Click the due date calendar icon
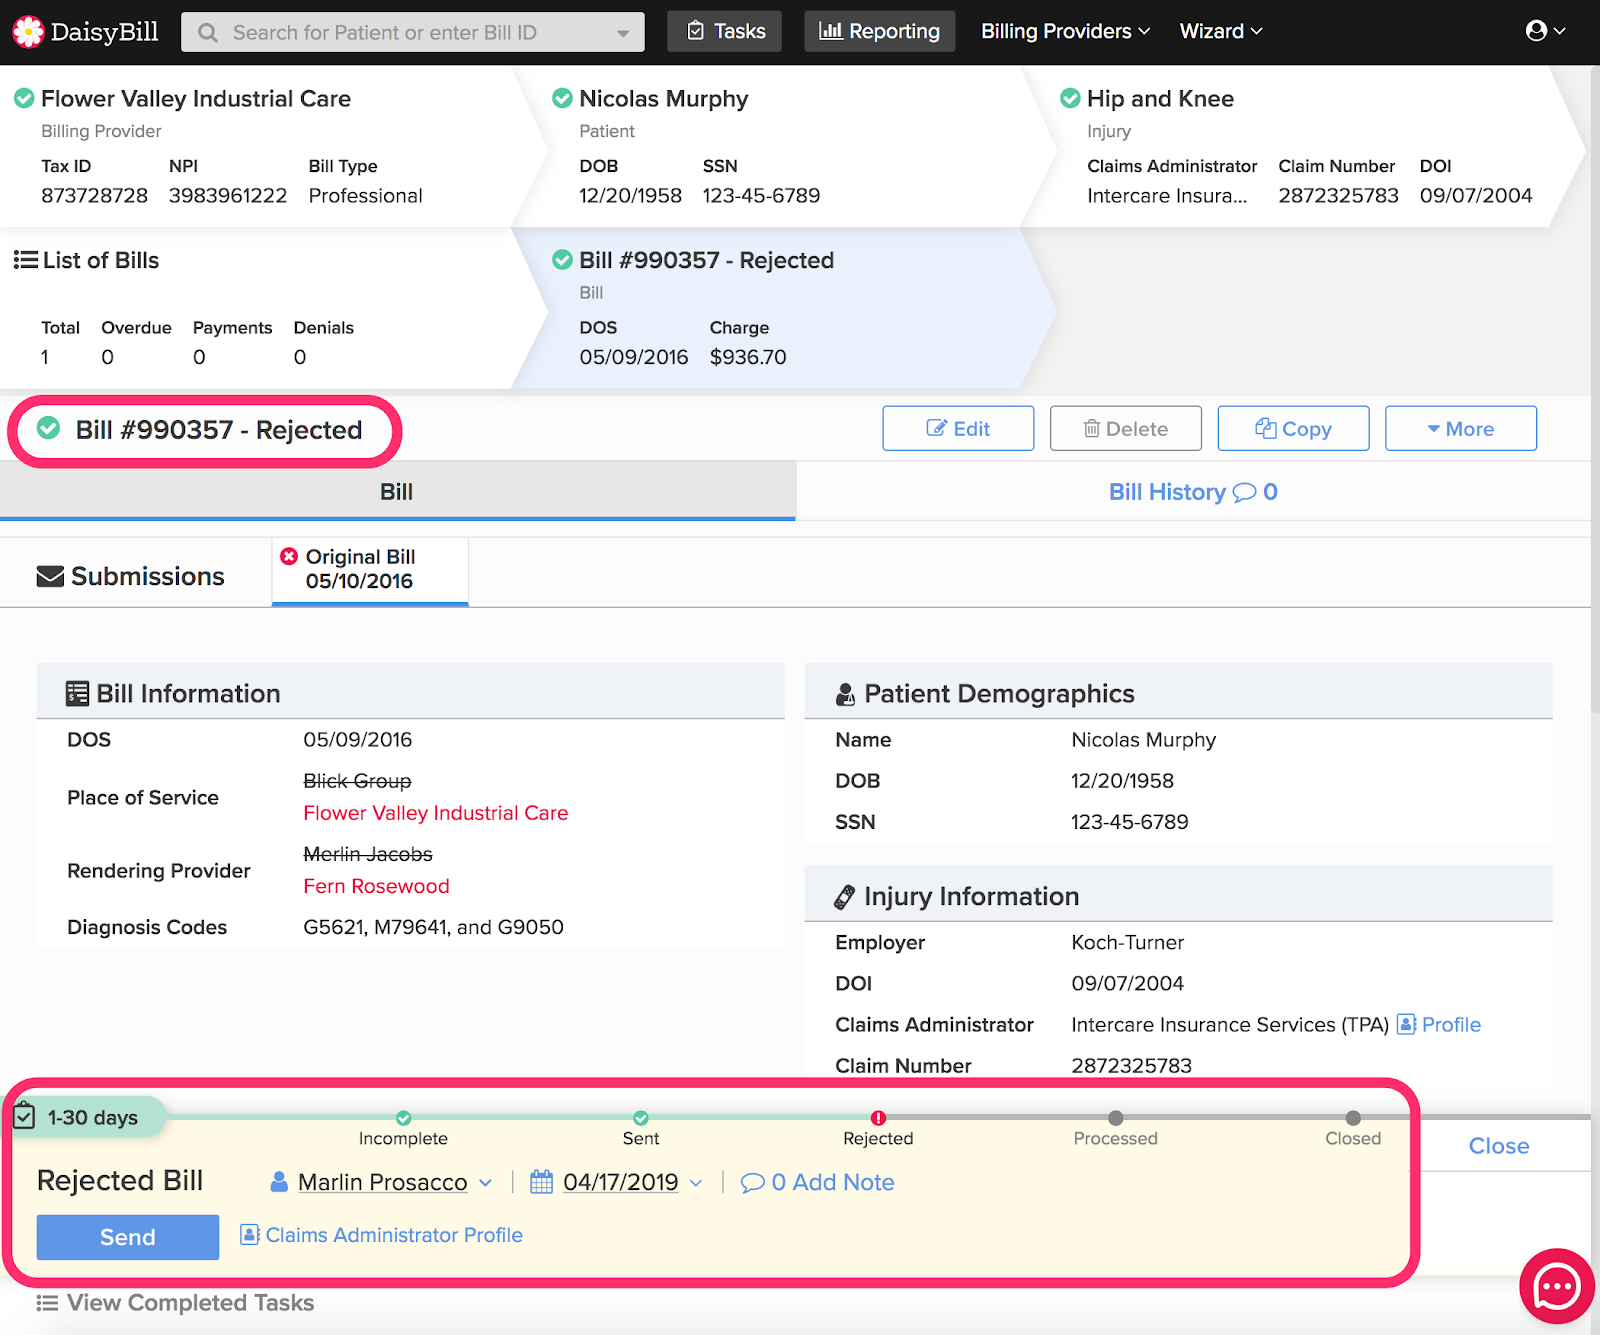This screenshot has width=1600, height=1335. click(x=541, y=1182)
